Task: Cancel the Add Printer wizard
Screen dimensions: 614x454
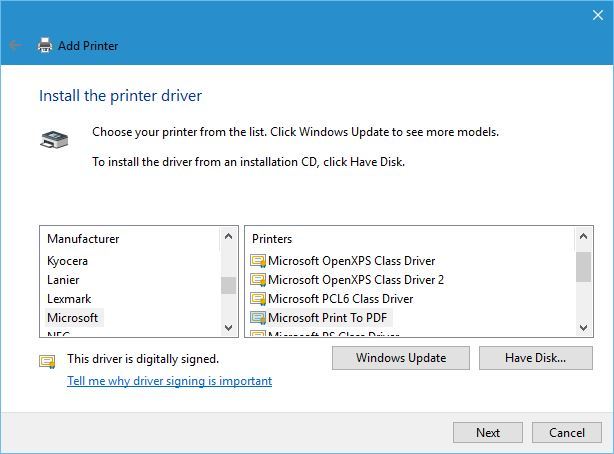Action: tap(567, 432)
